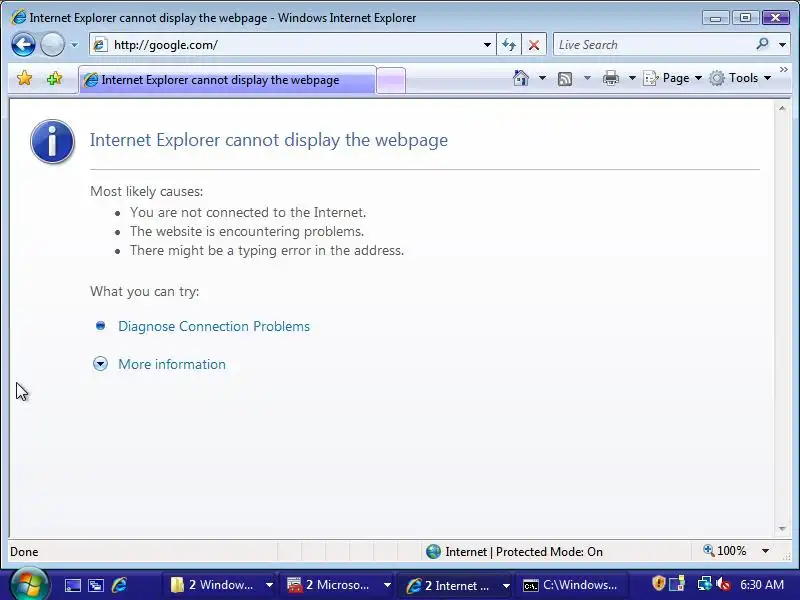Click the Home toolbar icon
Image resolution: width=800 pixels, height=600 pixels.
[x=520, y=78]
